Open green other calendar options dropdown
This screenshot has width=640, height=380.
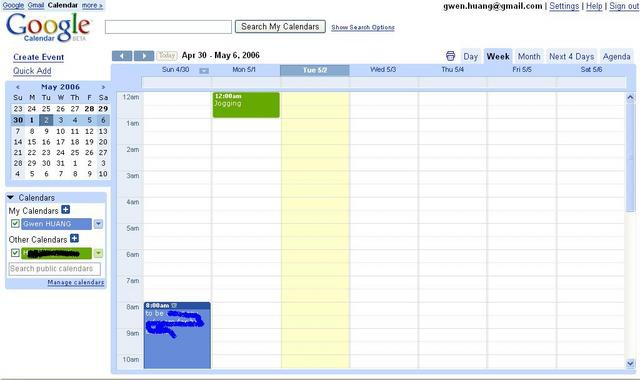[x=98, y=253]
